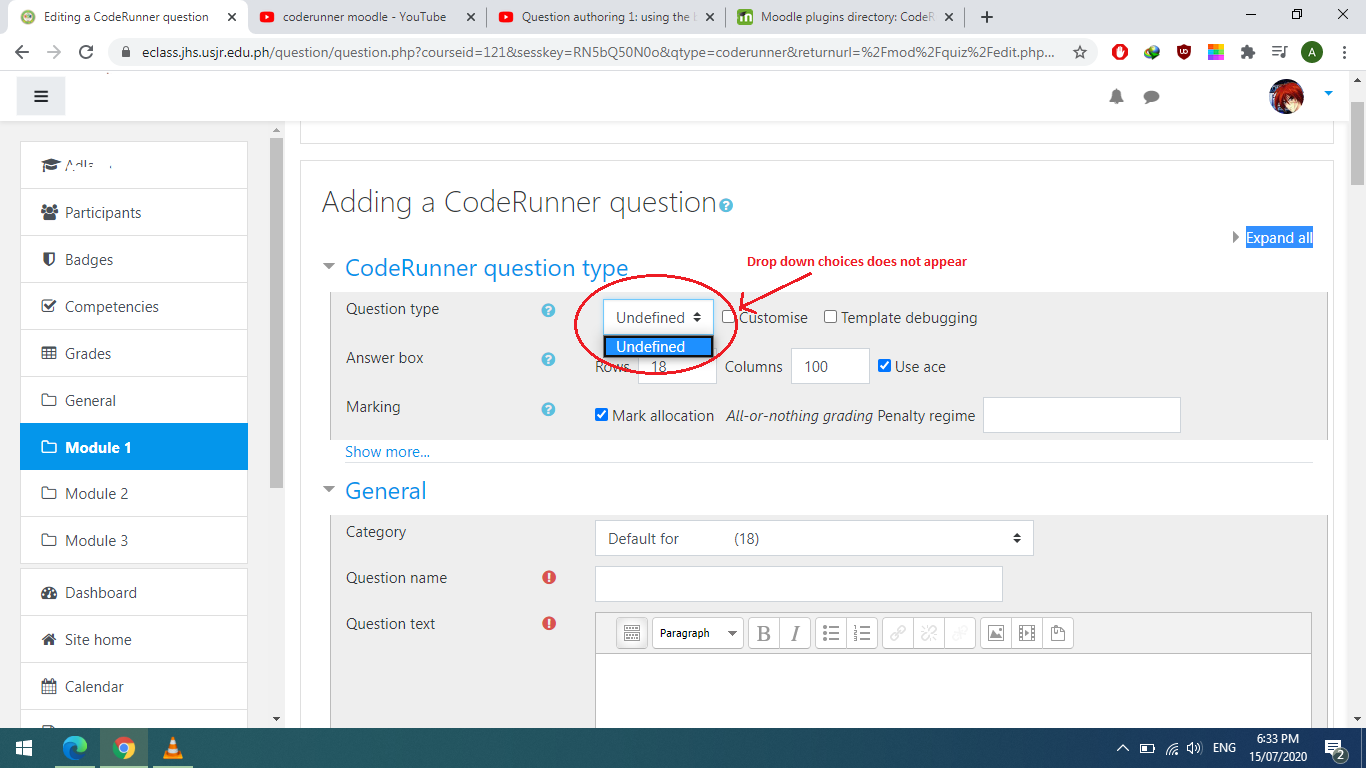Tick the Template debugging checkbox

(x=830, y=317)
